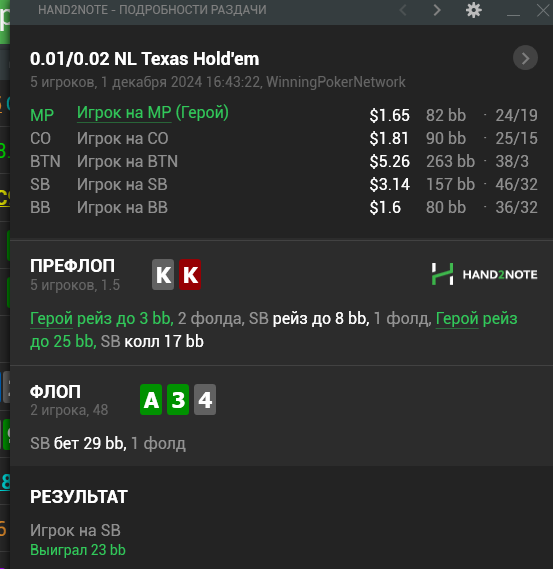This screenshot has height=569, width=553.
Task: Click the green 3 flop card
Action: (x=178, y=400)
